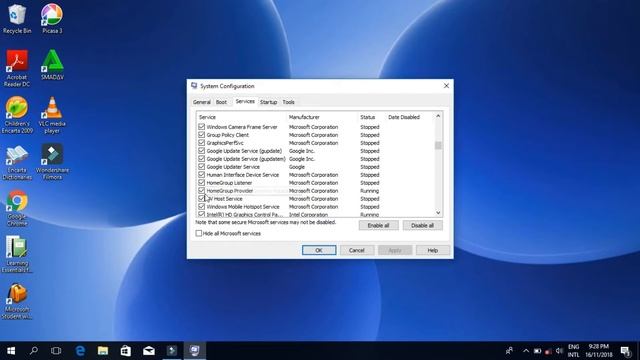Image resolution: width=640 pixels, height=360 pixels.
Task: Switch to the Startup tab
Action: click(x=269, y=102)
